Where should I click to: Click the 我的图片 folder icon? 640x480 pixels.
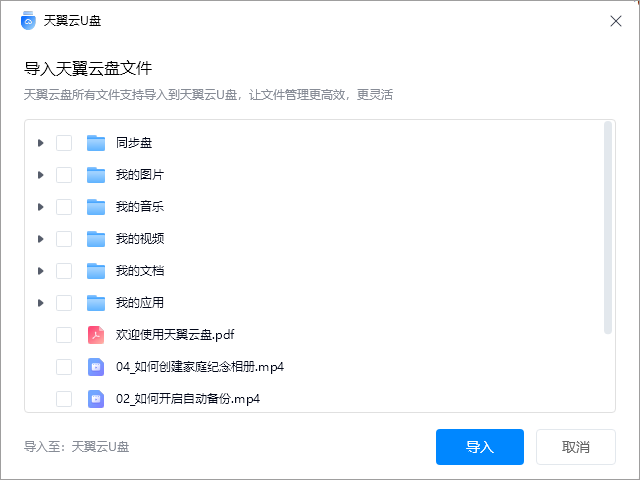tap(96, 175)
